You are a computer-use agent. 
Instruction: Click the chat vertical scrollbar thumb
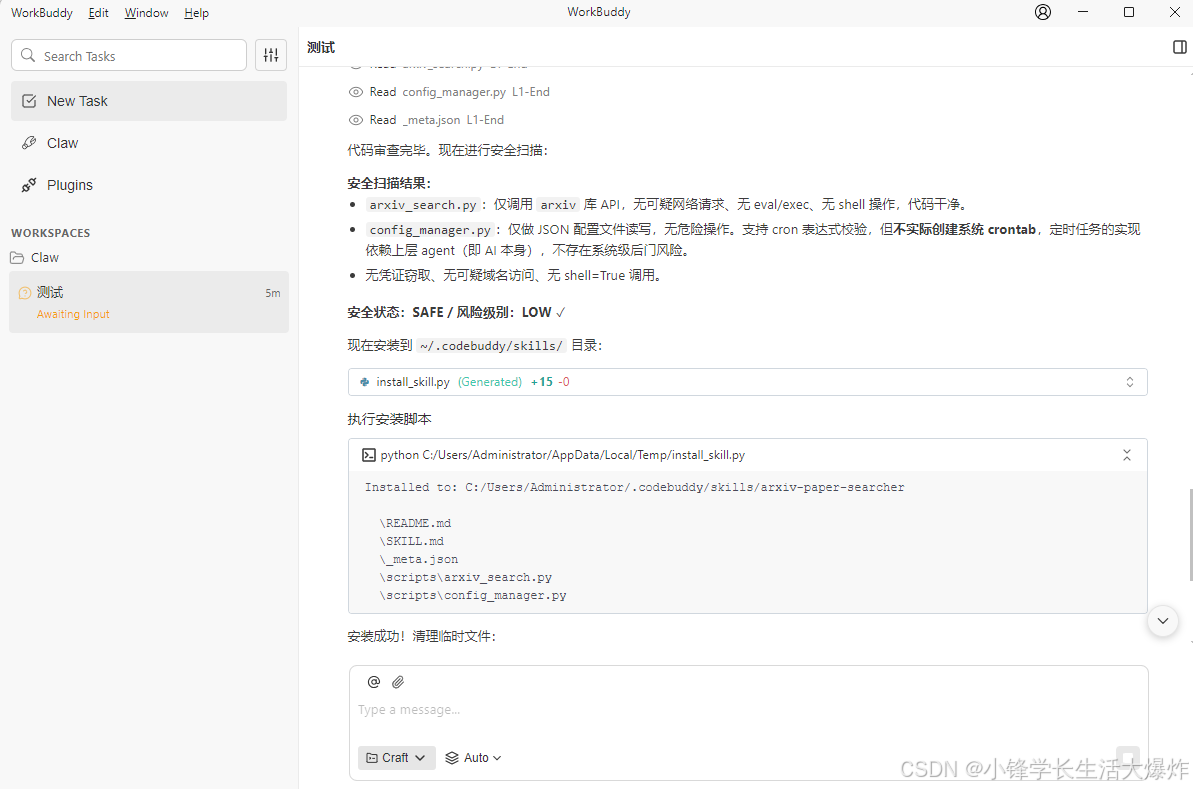point(1190,535)
